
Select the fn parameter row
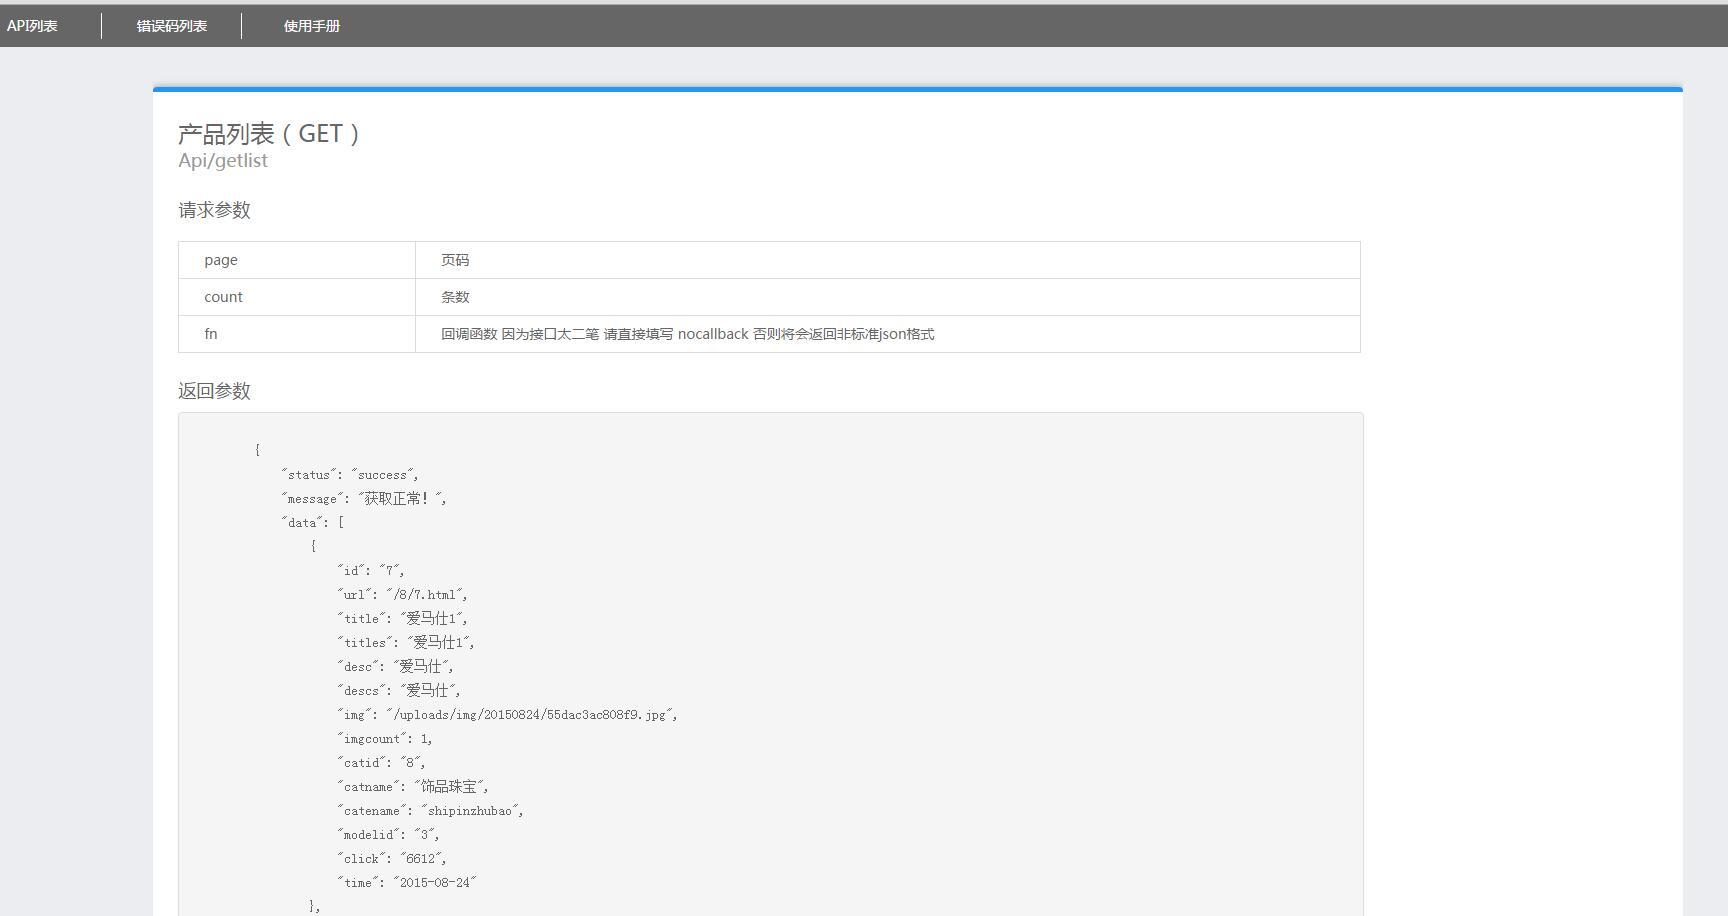pyautogui.click(x=210, y=333)
